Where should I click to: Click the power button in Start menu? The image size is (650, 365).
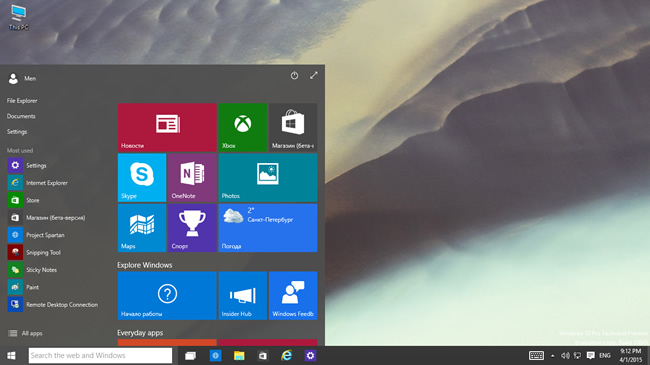[x=294, y=75]
